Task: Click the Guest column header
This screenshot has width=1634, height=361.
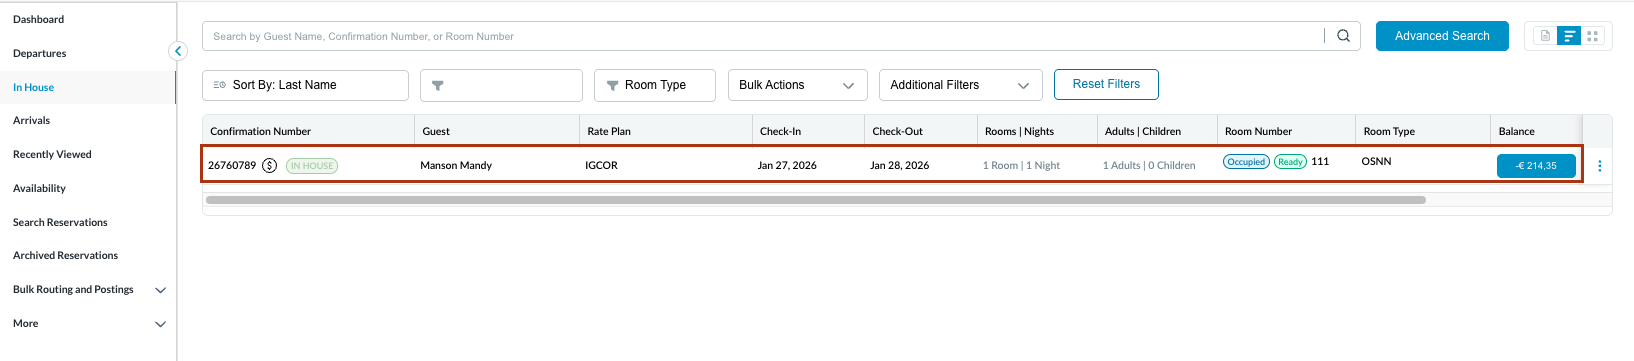Action: tap(436, 131)
